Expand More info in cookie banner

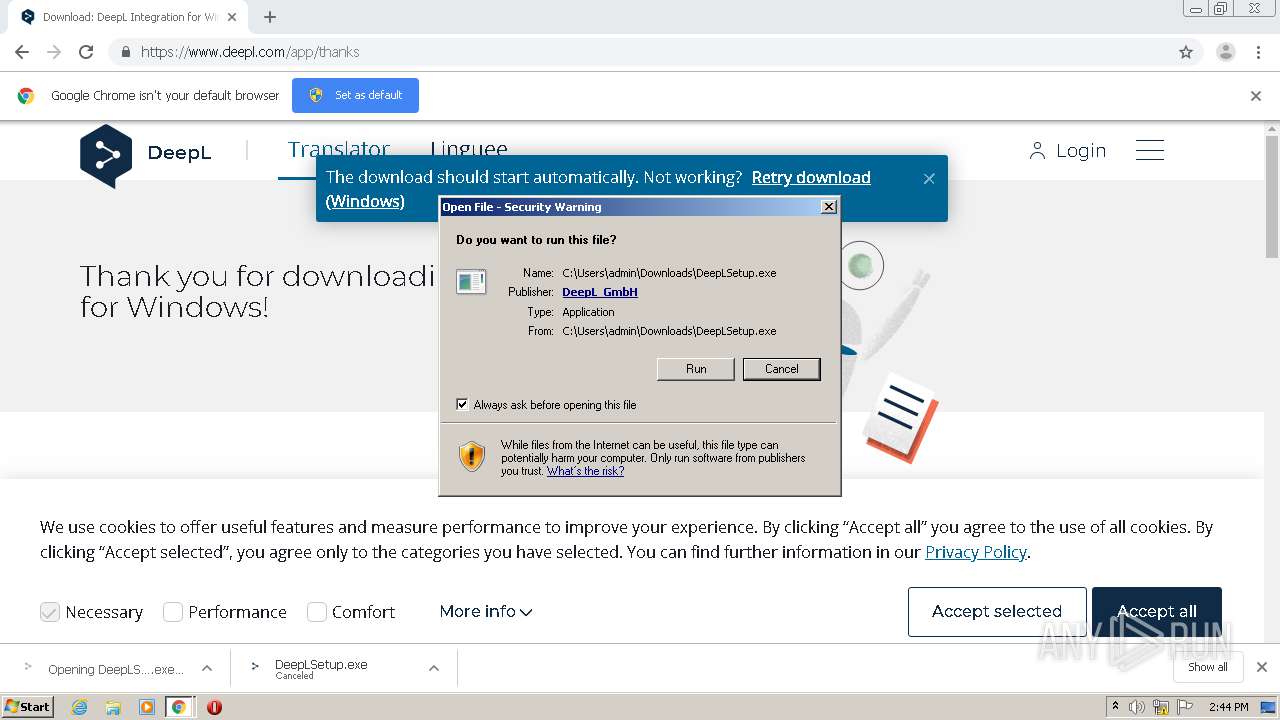click(486, 611)
